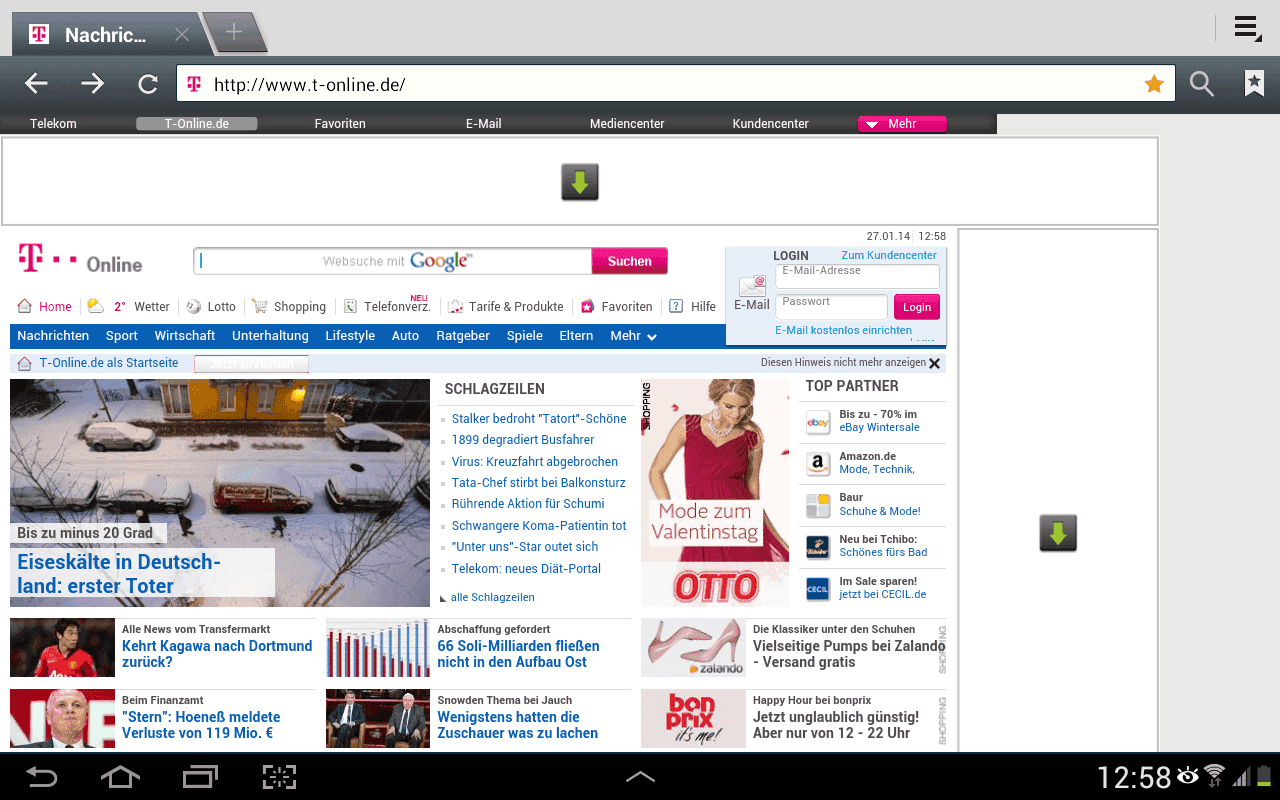Expand Mehr in blue navigation bar
Screen dimensions: 1280x800
[633, 336]
